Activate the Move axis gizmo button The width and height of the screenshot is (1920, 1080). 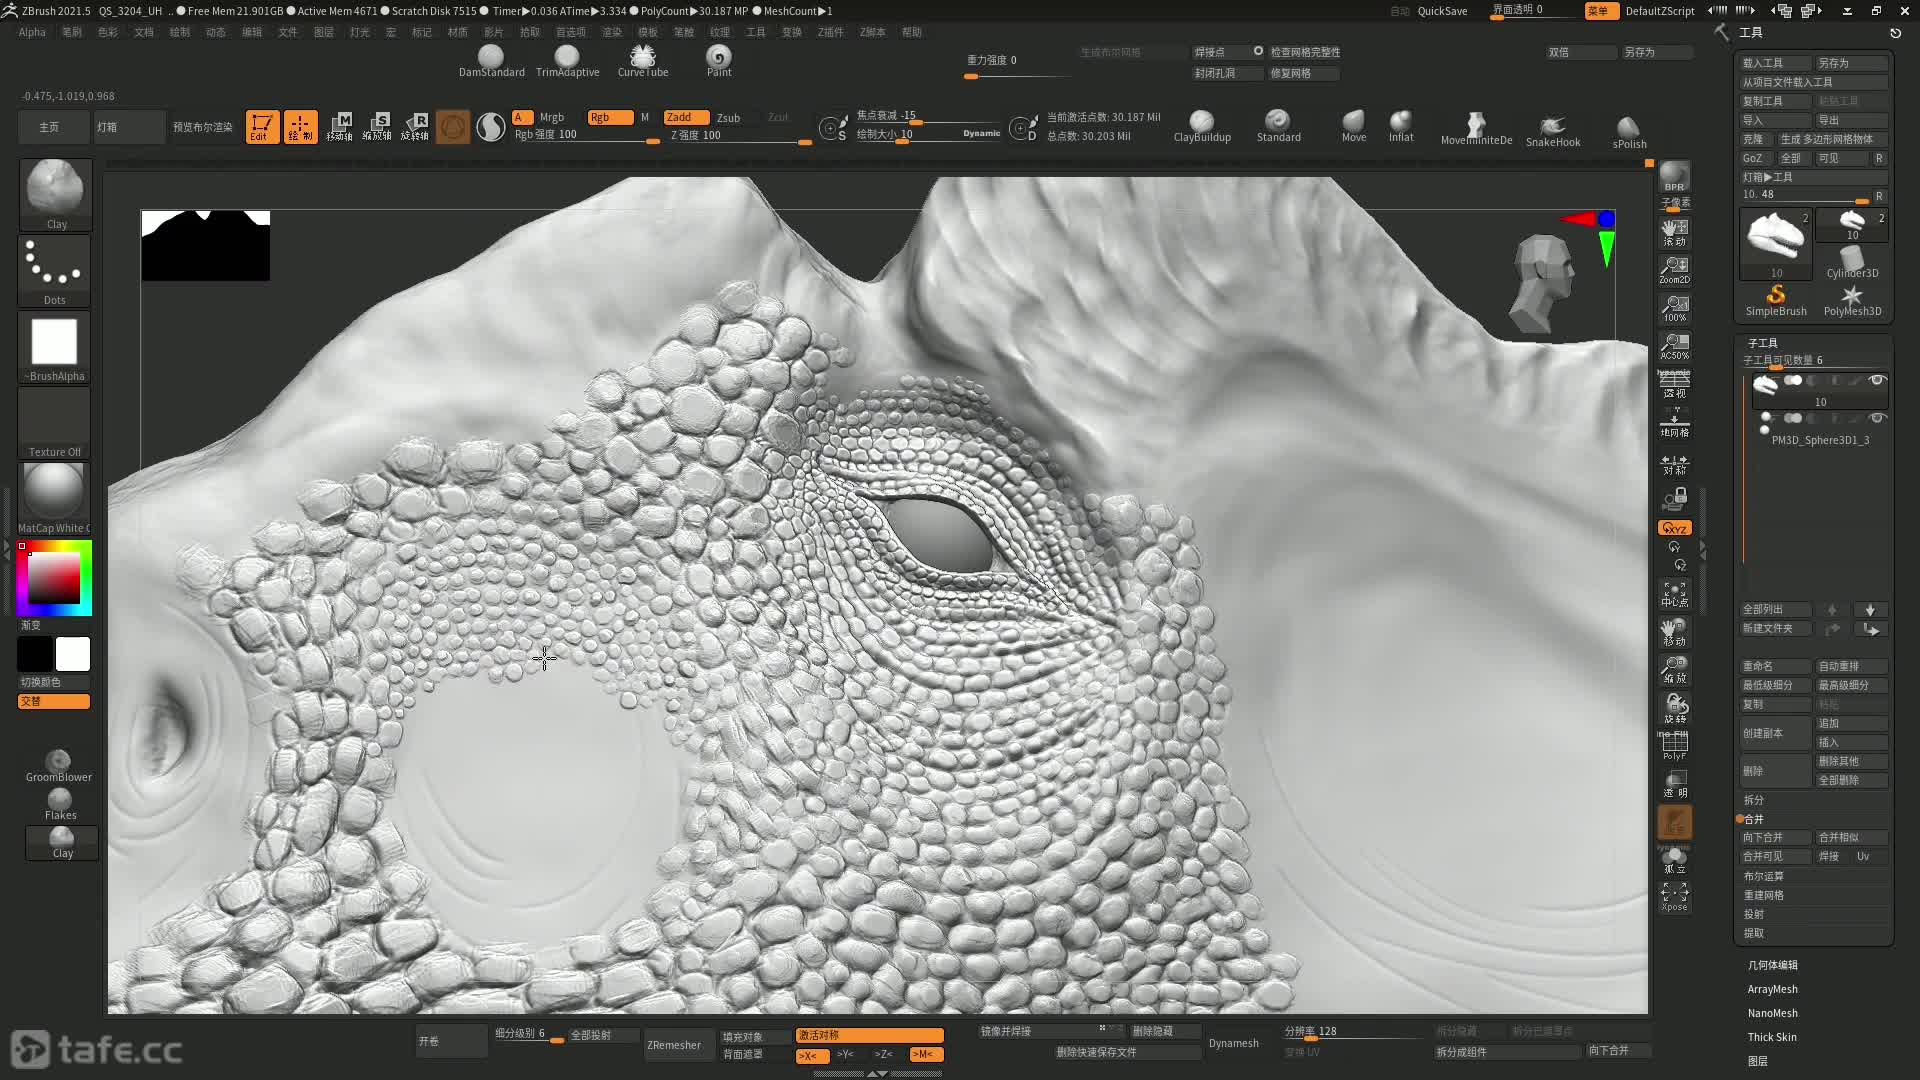click(339, 127)
